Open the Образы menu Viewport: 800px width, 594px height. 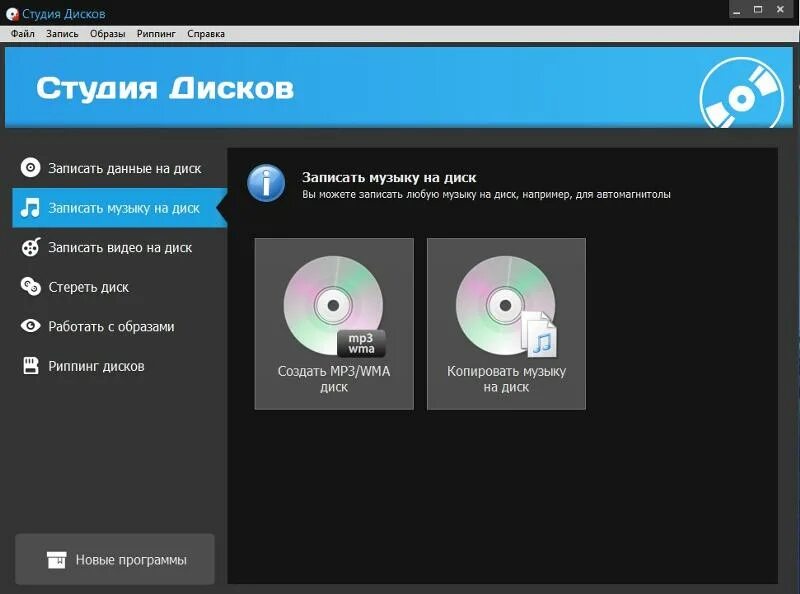pyautogui.click(x=108, y=34)
